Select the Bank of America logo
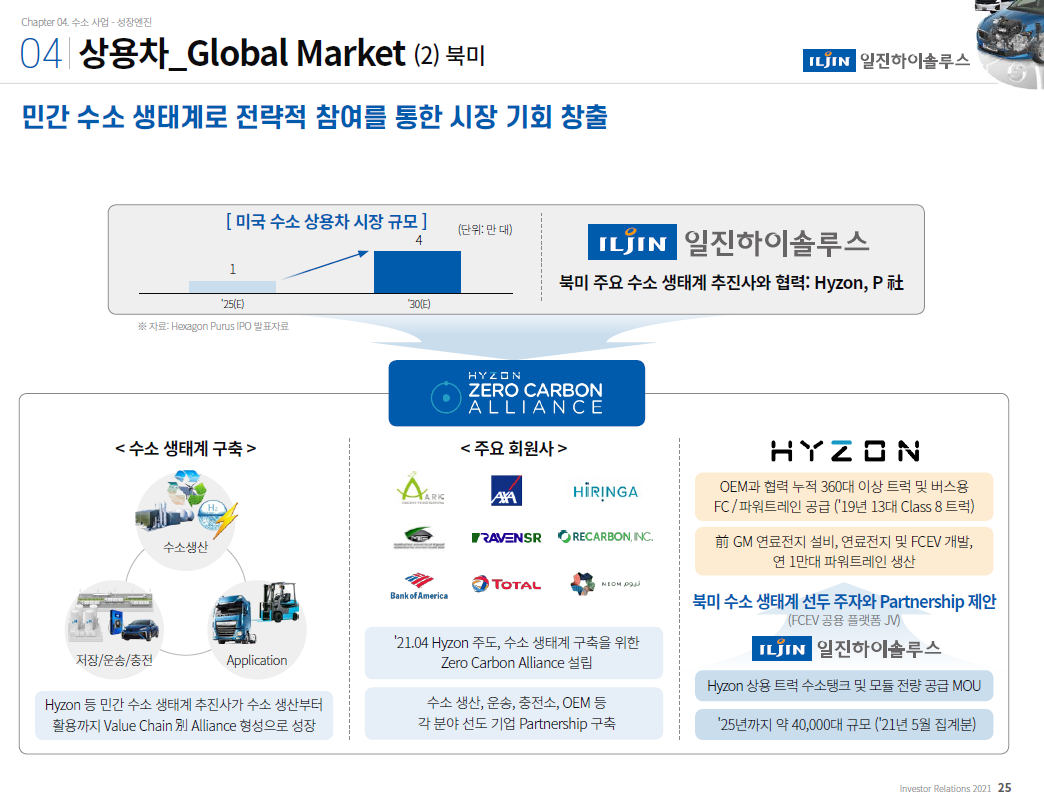This screenshot has width=1044, height=800. pos(419,586)
